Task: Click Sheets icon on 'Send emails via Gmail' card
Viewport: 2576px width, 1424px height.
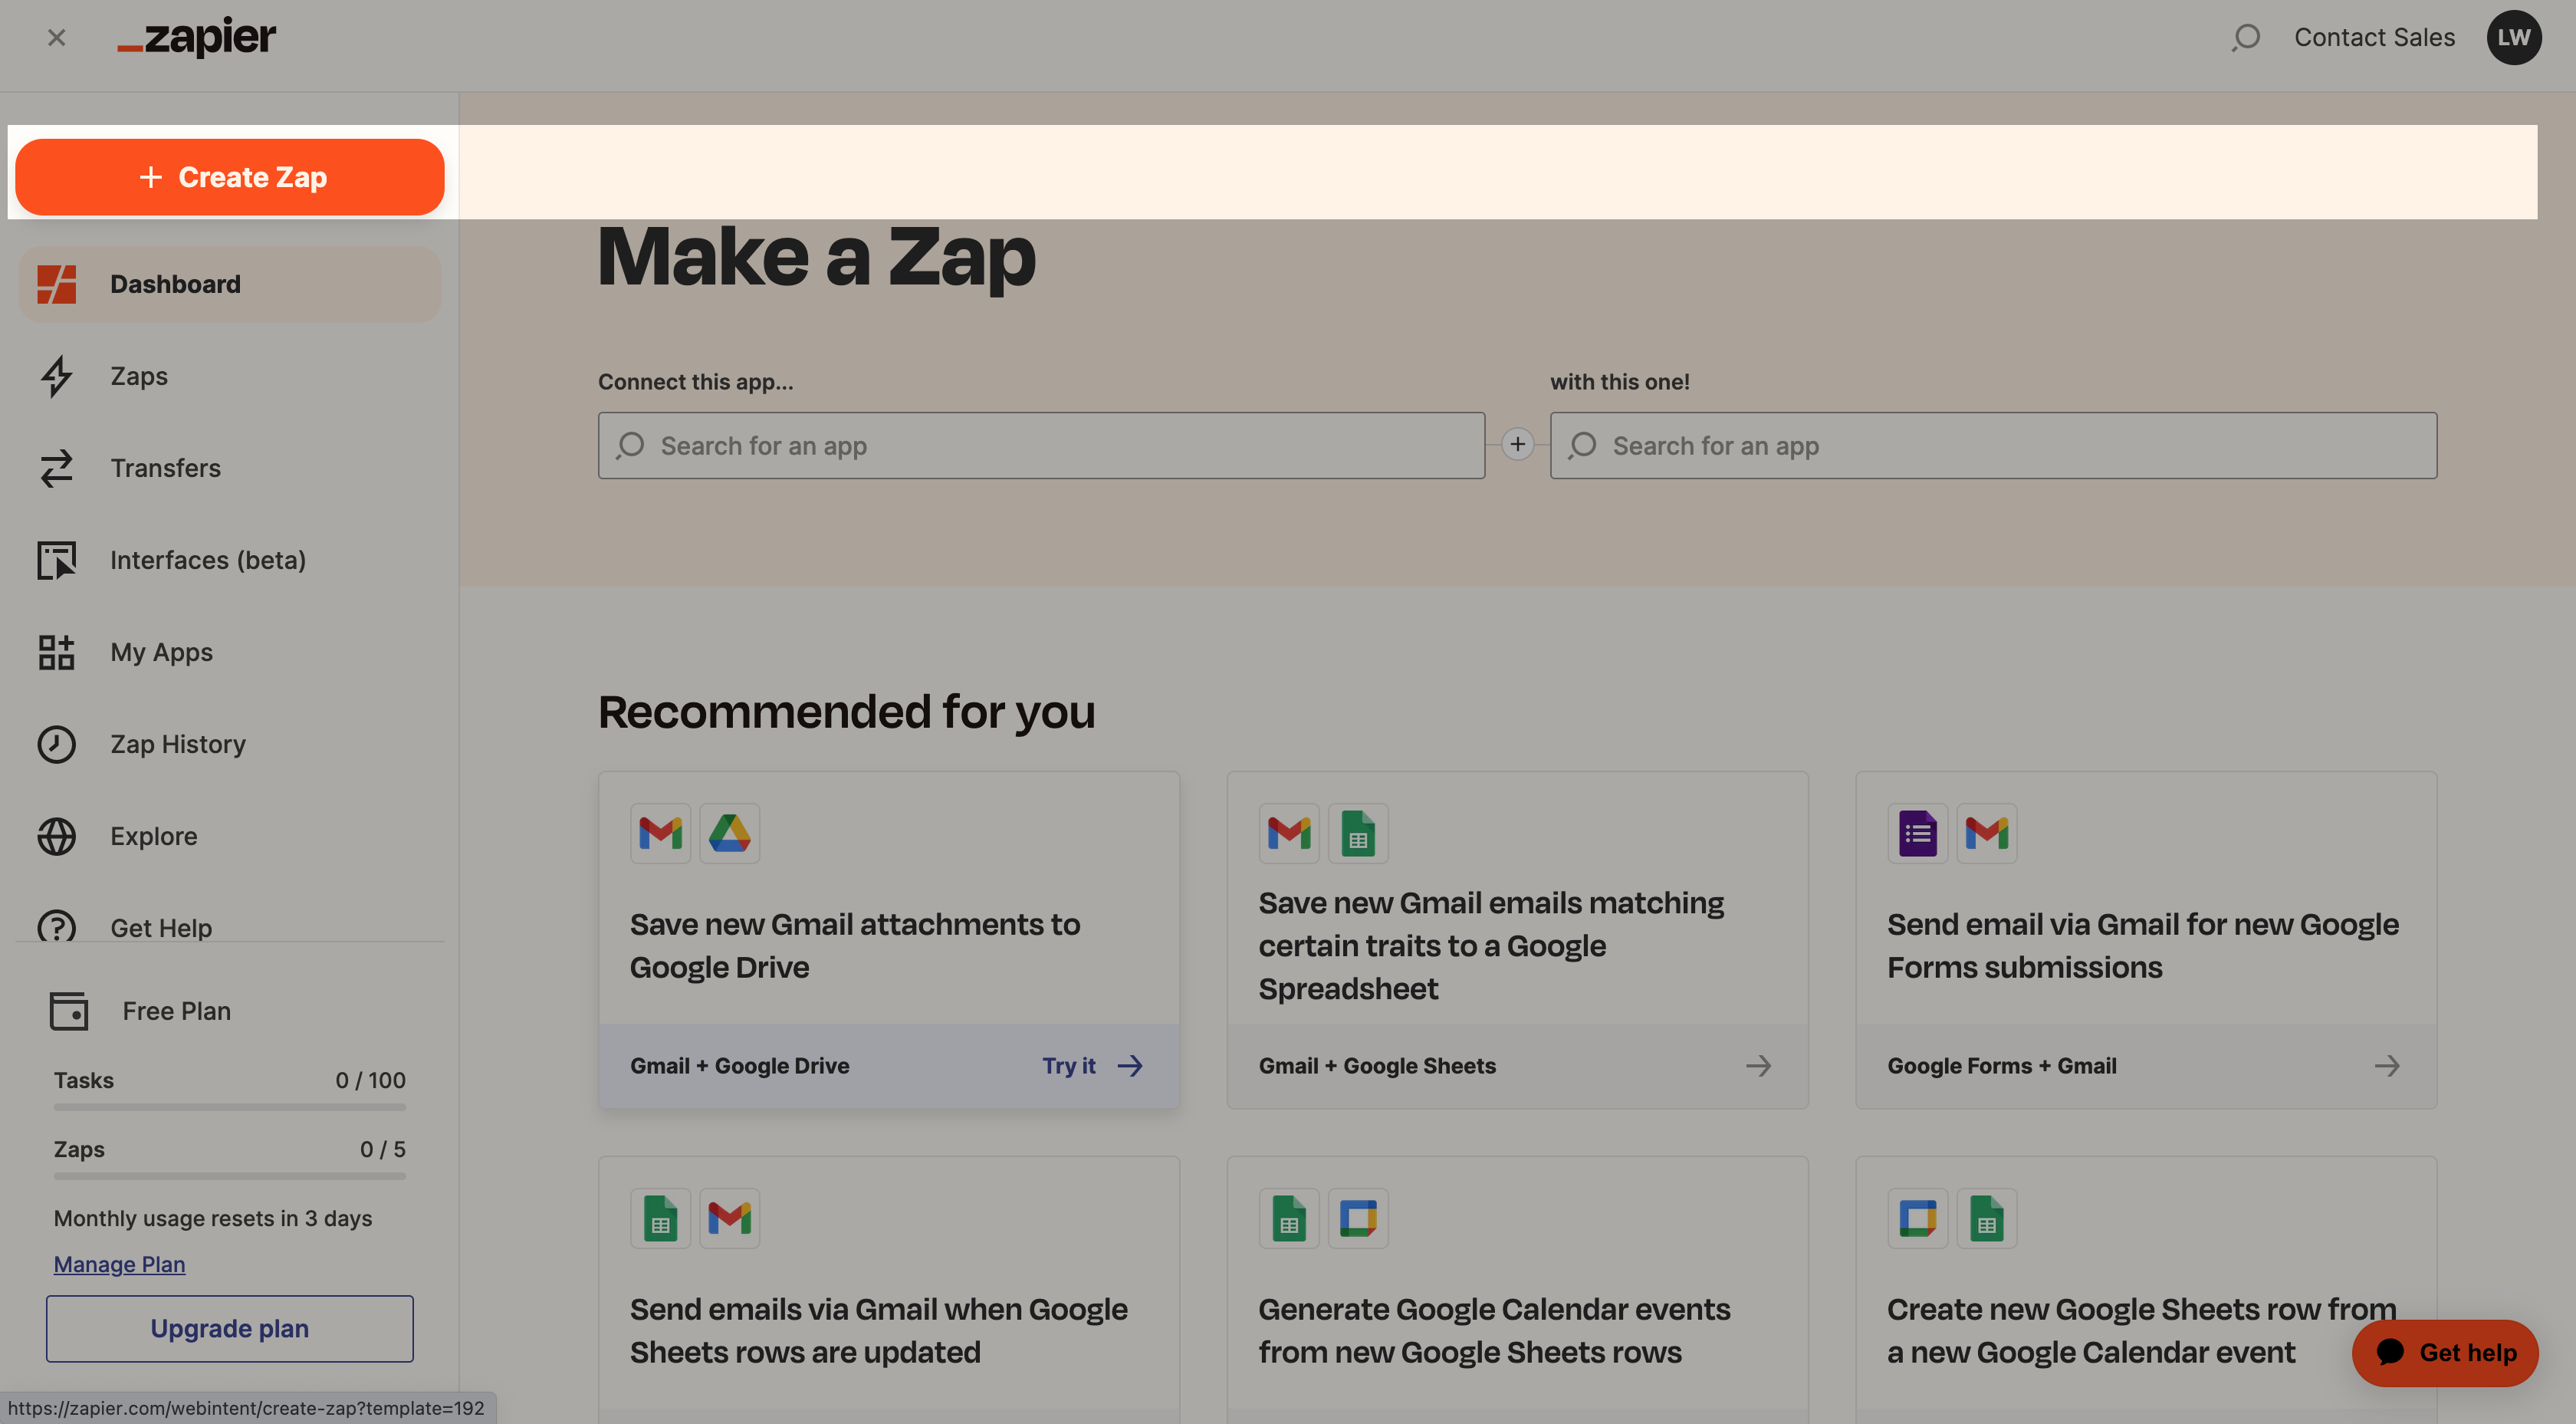Action: [x=660, y=1218]
